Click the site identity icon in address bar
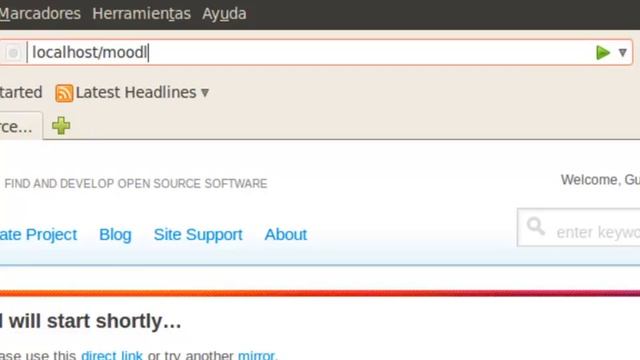Screen dimensions: 640x360 13,53
